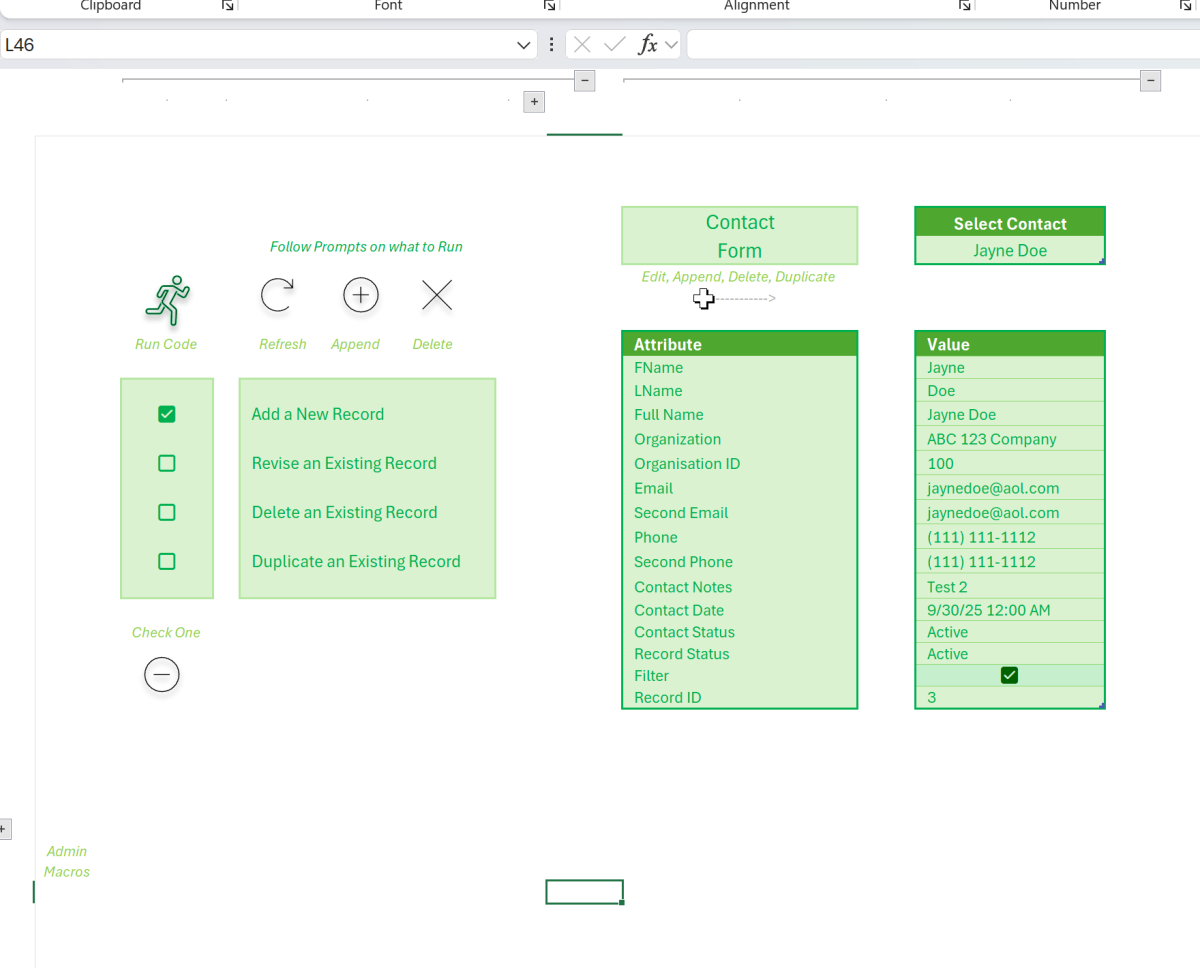Screen dimensions: 1200x968
Task: Select the Contact Status attribute cell
Action: (x=740, y=632)
